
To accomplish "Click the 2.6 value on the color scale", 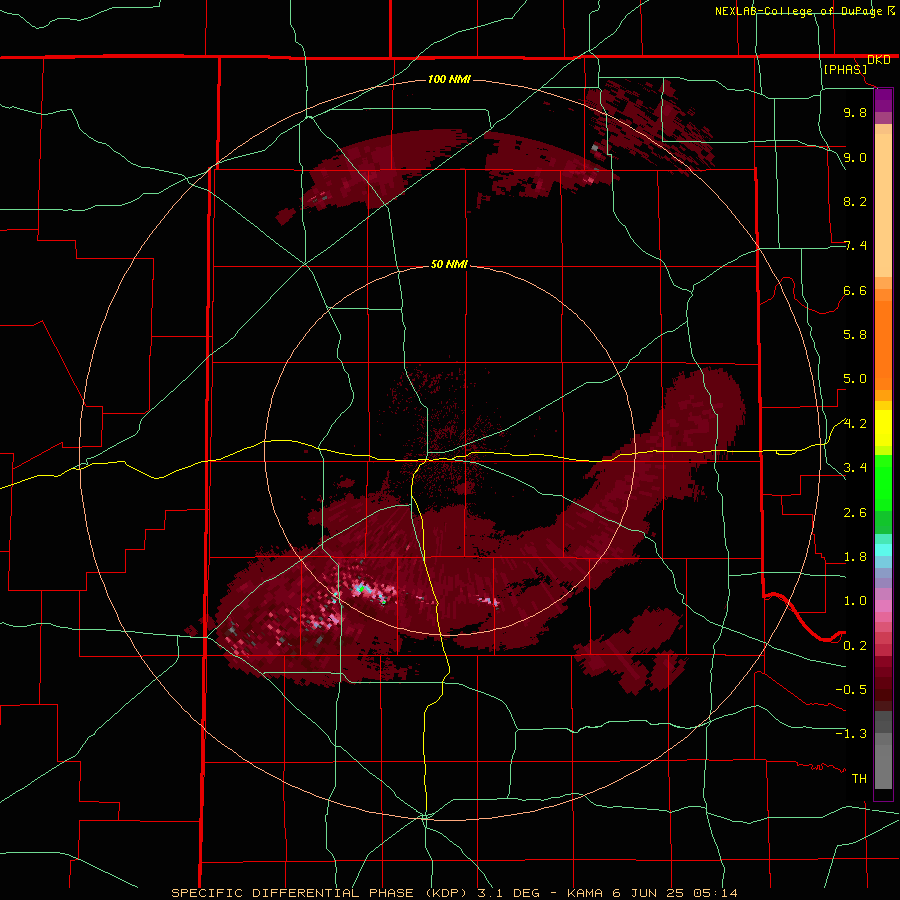I will 855,513.
